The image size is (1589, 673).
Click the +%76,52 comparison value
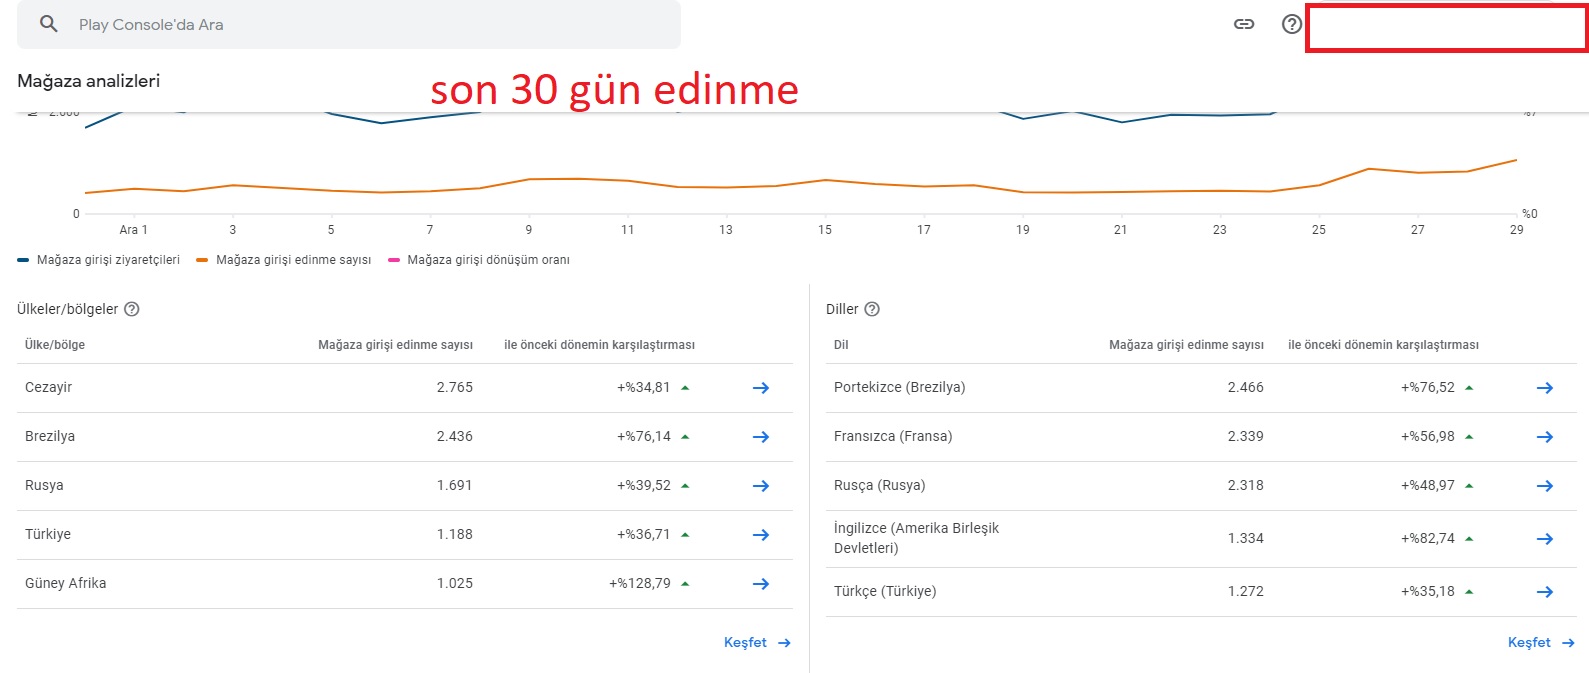pyautogui.click(x=1428, y=387)
